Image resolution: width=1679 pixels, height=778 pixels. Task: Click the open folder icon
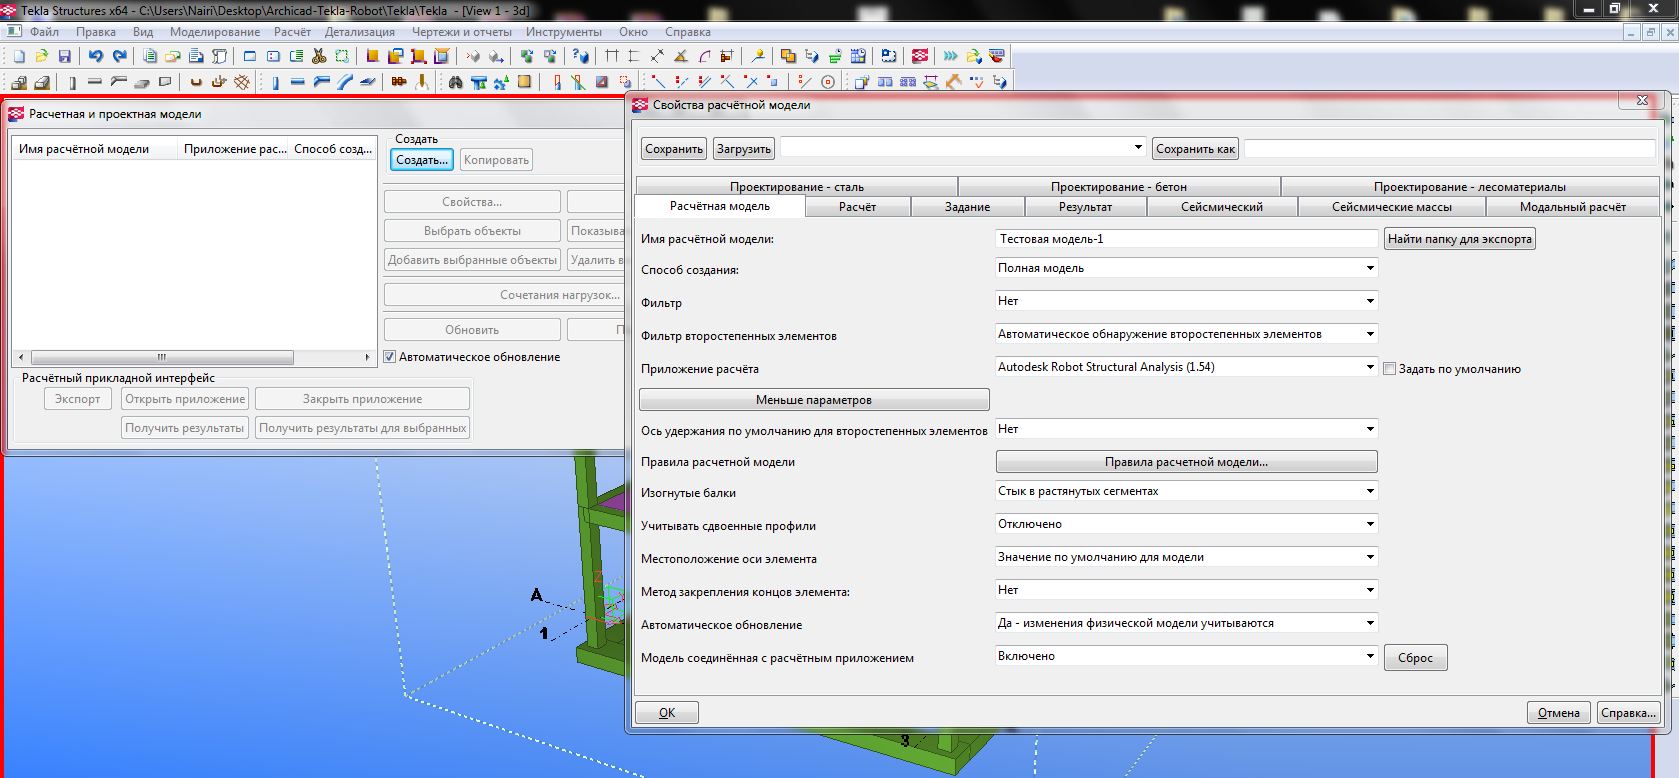pos(42,57)
